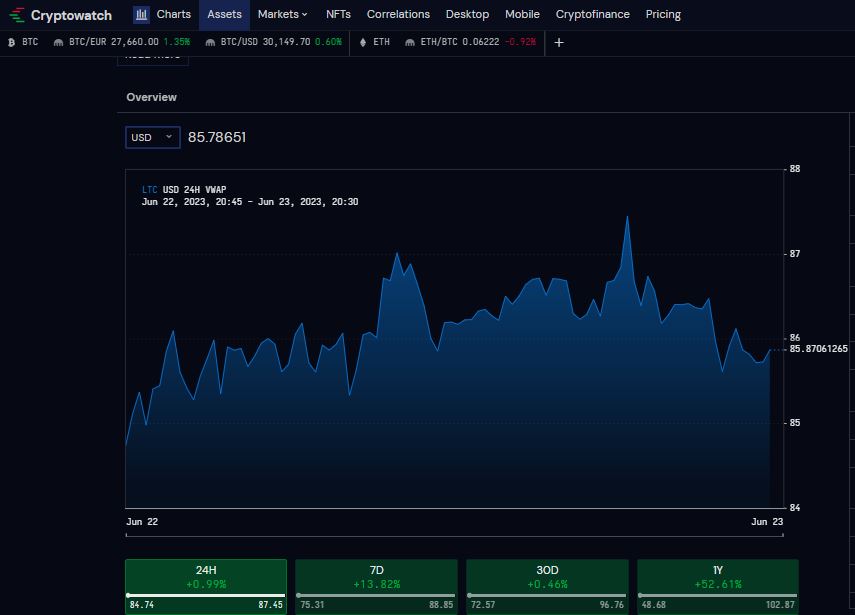This screenshot has width=855, height=615.
Task: Switch to the Assets tab
Action: click(x=224, y=14)
